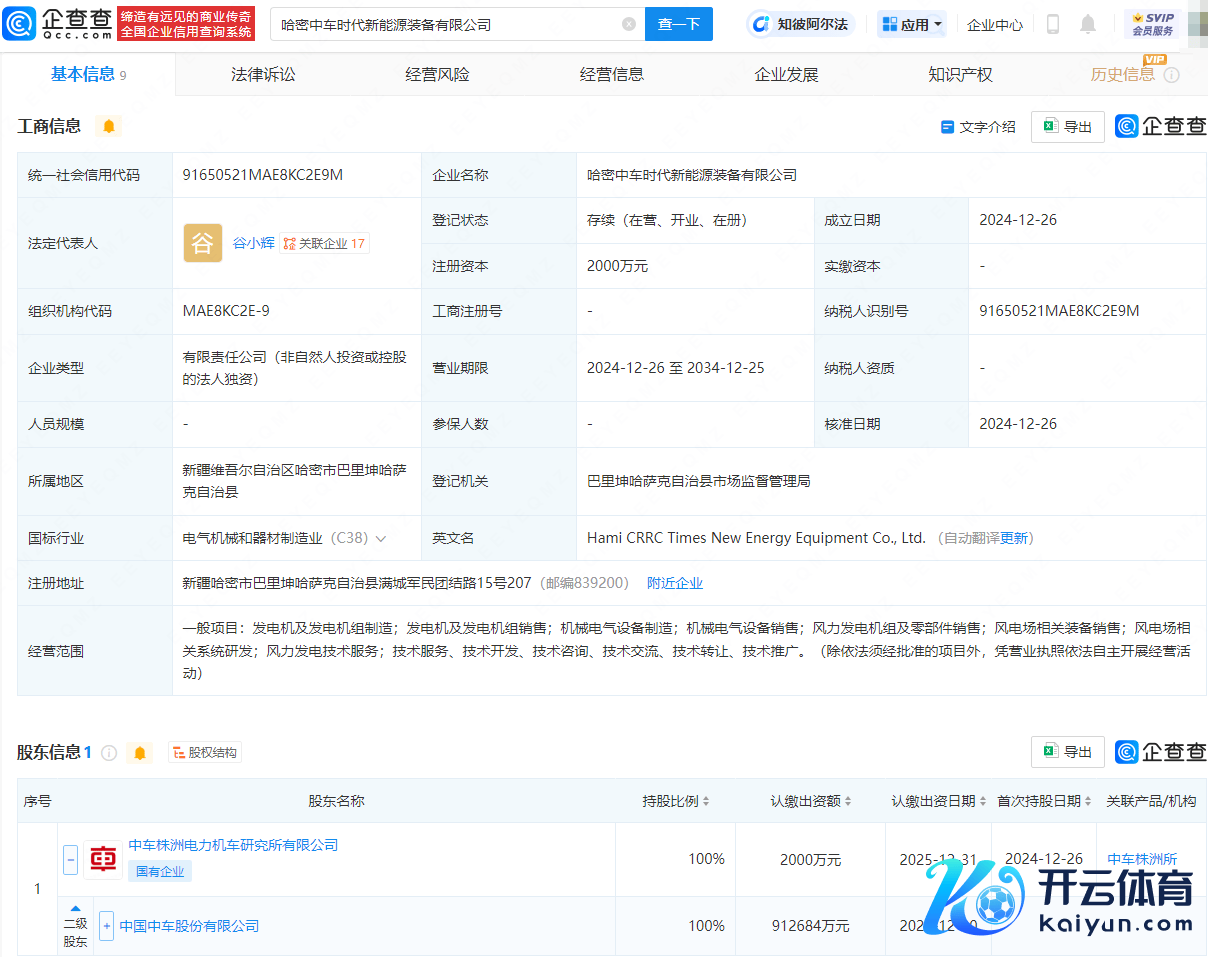Click bell alert beside 股东信息
Viewport: 1208px width, 957px height.
(140, 753)
